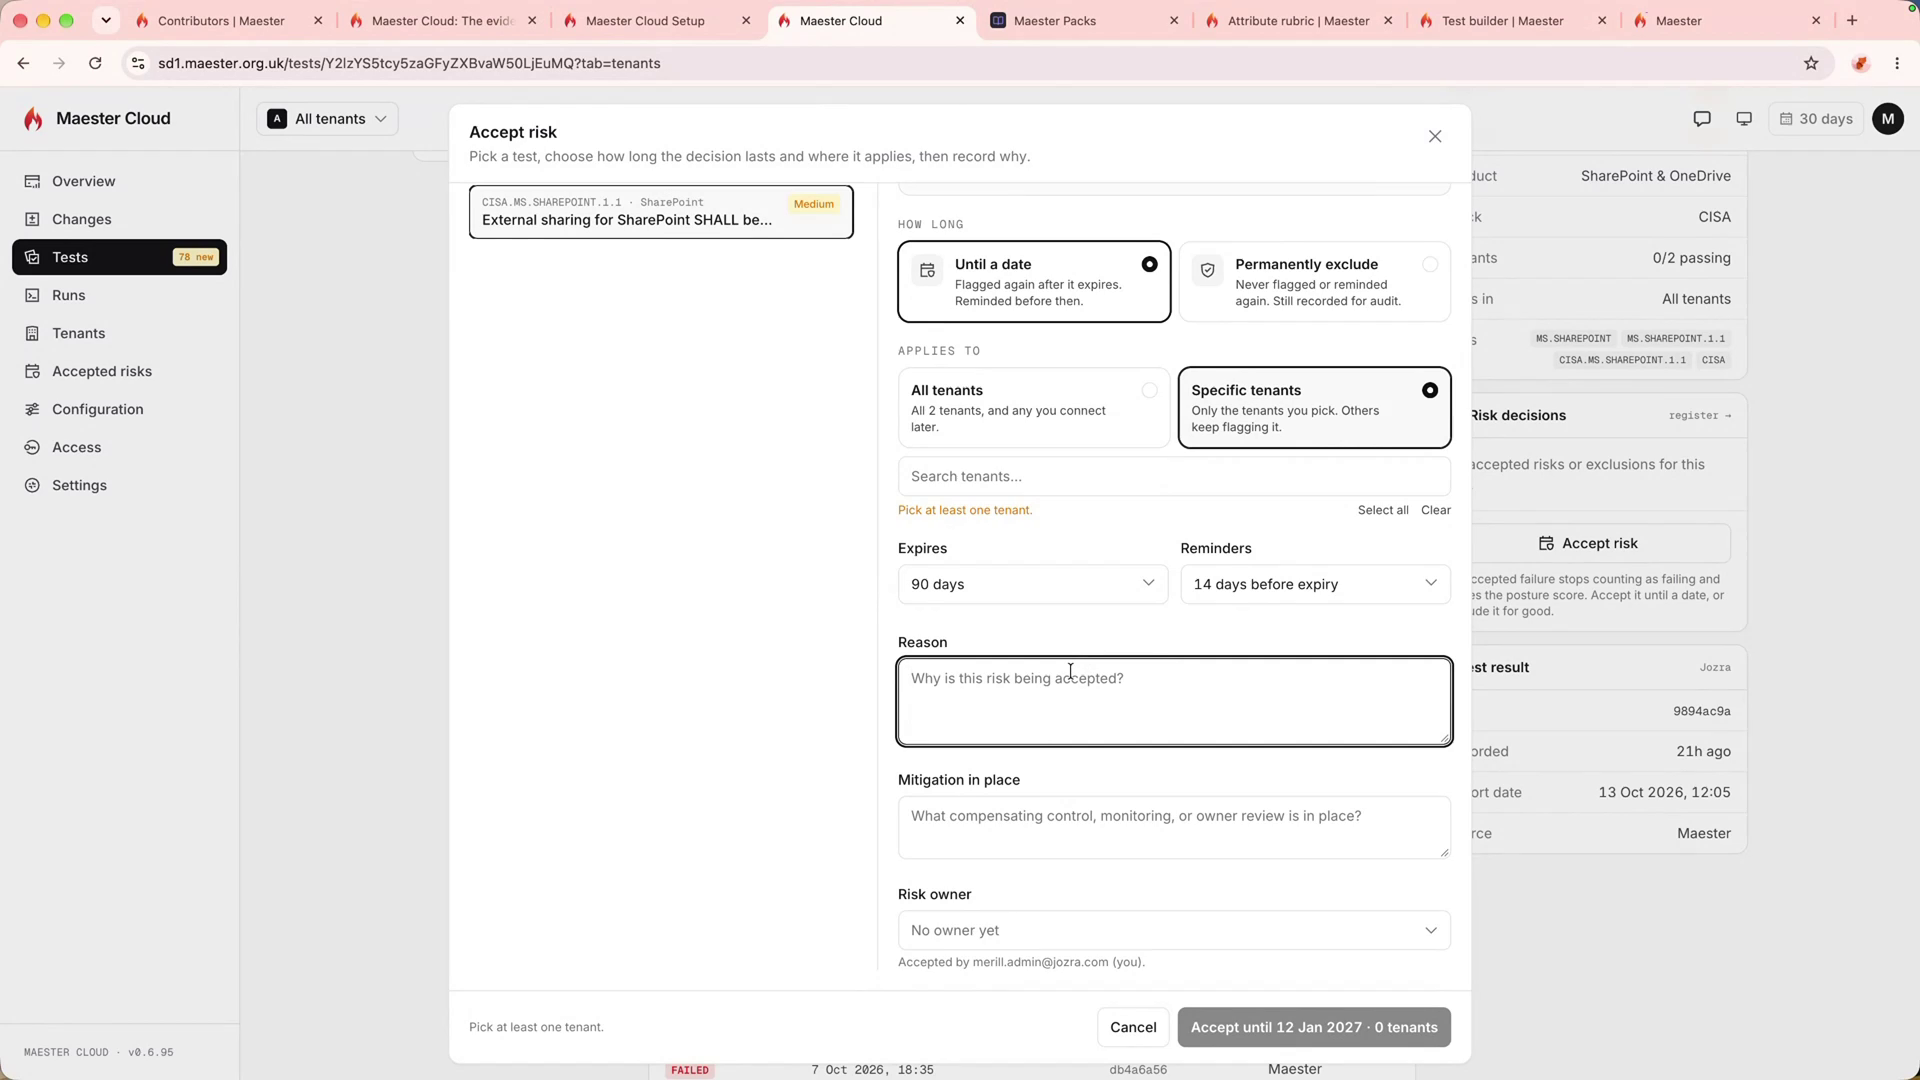Viewport: 1920px width, 1080px height.
Task: Click the monitor display icon in header
Action: 1744,119
